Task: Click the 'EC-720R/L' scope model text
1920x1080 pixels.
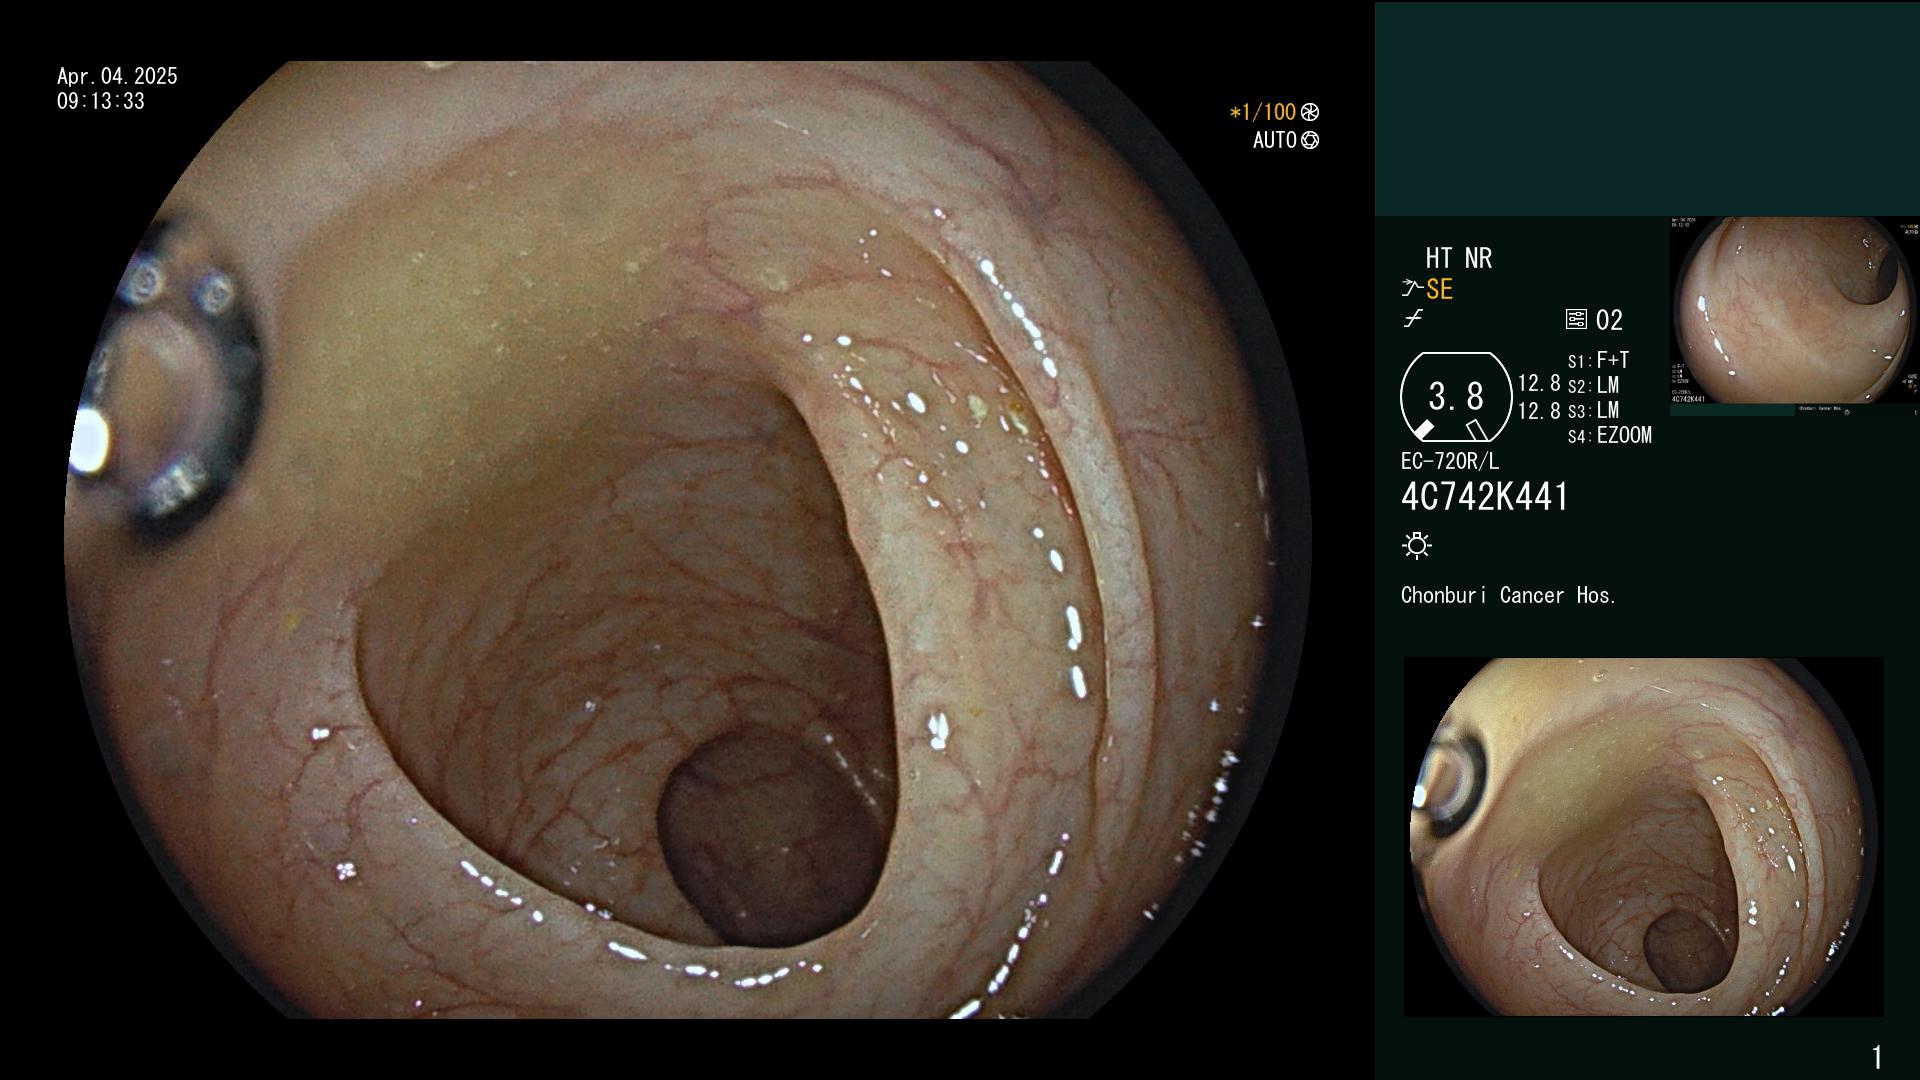Action: 1450,461
